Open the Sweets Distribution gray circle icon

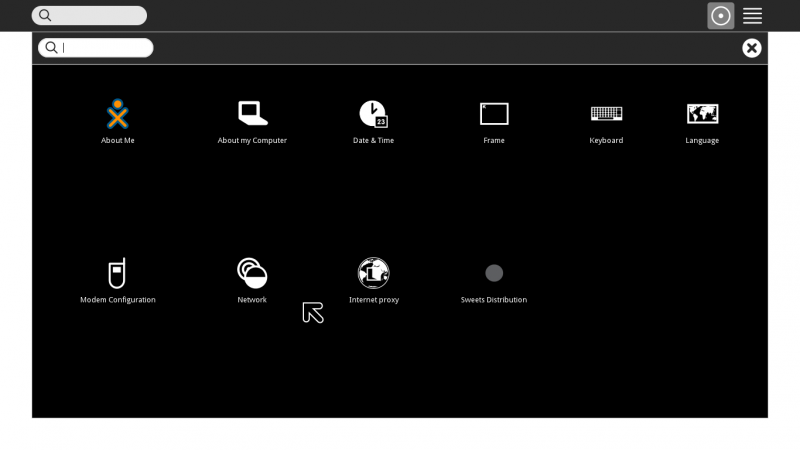click(x=494, y=272)
